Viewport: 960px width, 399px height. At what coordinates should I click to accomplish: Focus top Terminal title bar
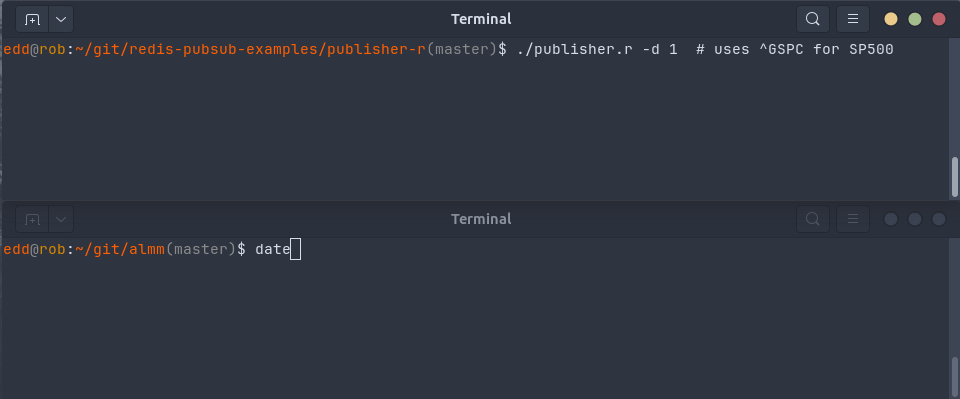pos(481,19)
